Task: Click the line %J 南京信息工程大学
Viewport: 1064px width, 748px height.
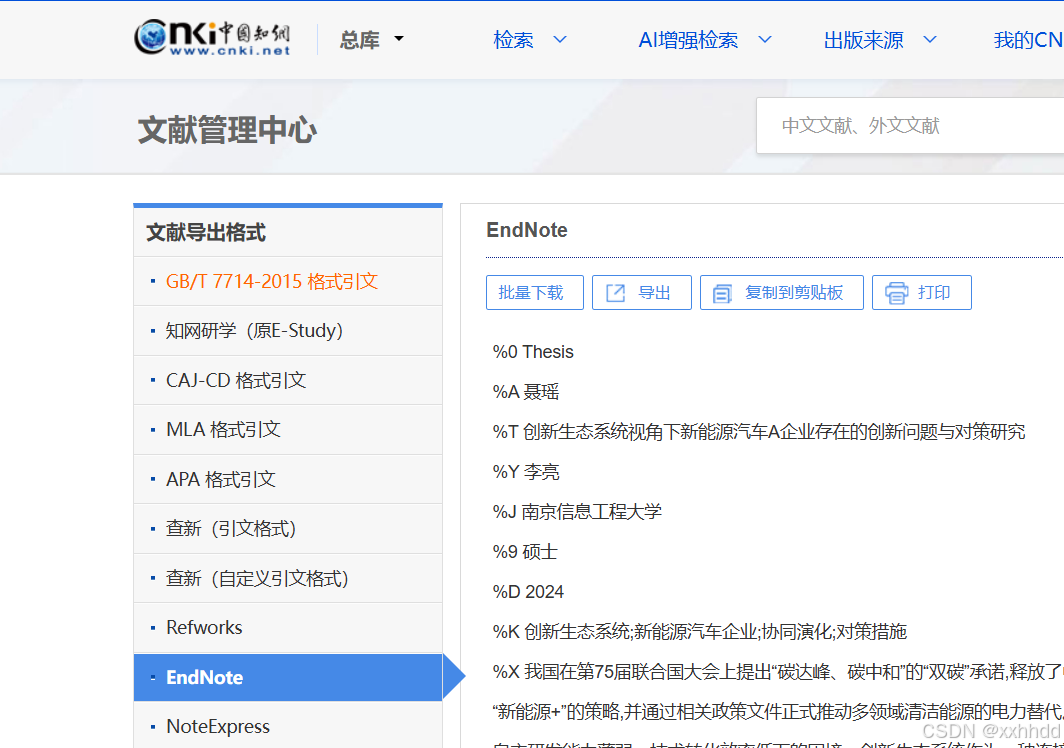Action: click(577, 512)
